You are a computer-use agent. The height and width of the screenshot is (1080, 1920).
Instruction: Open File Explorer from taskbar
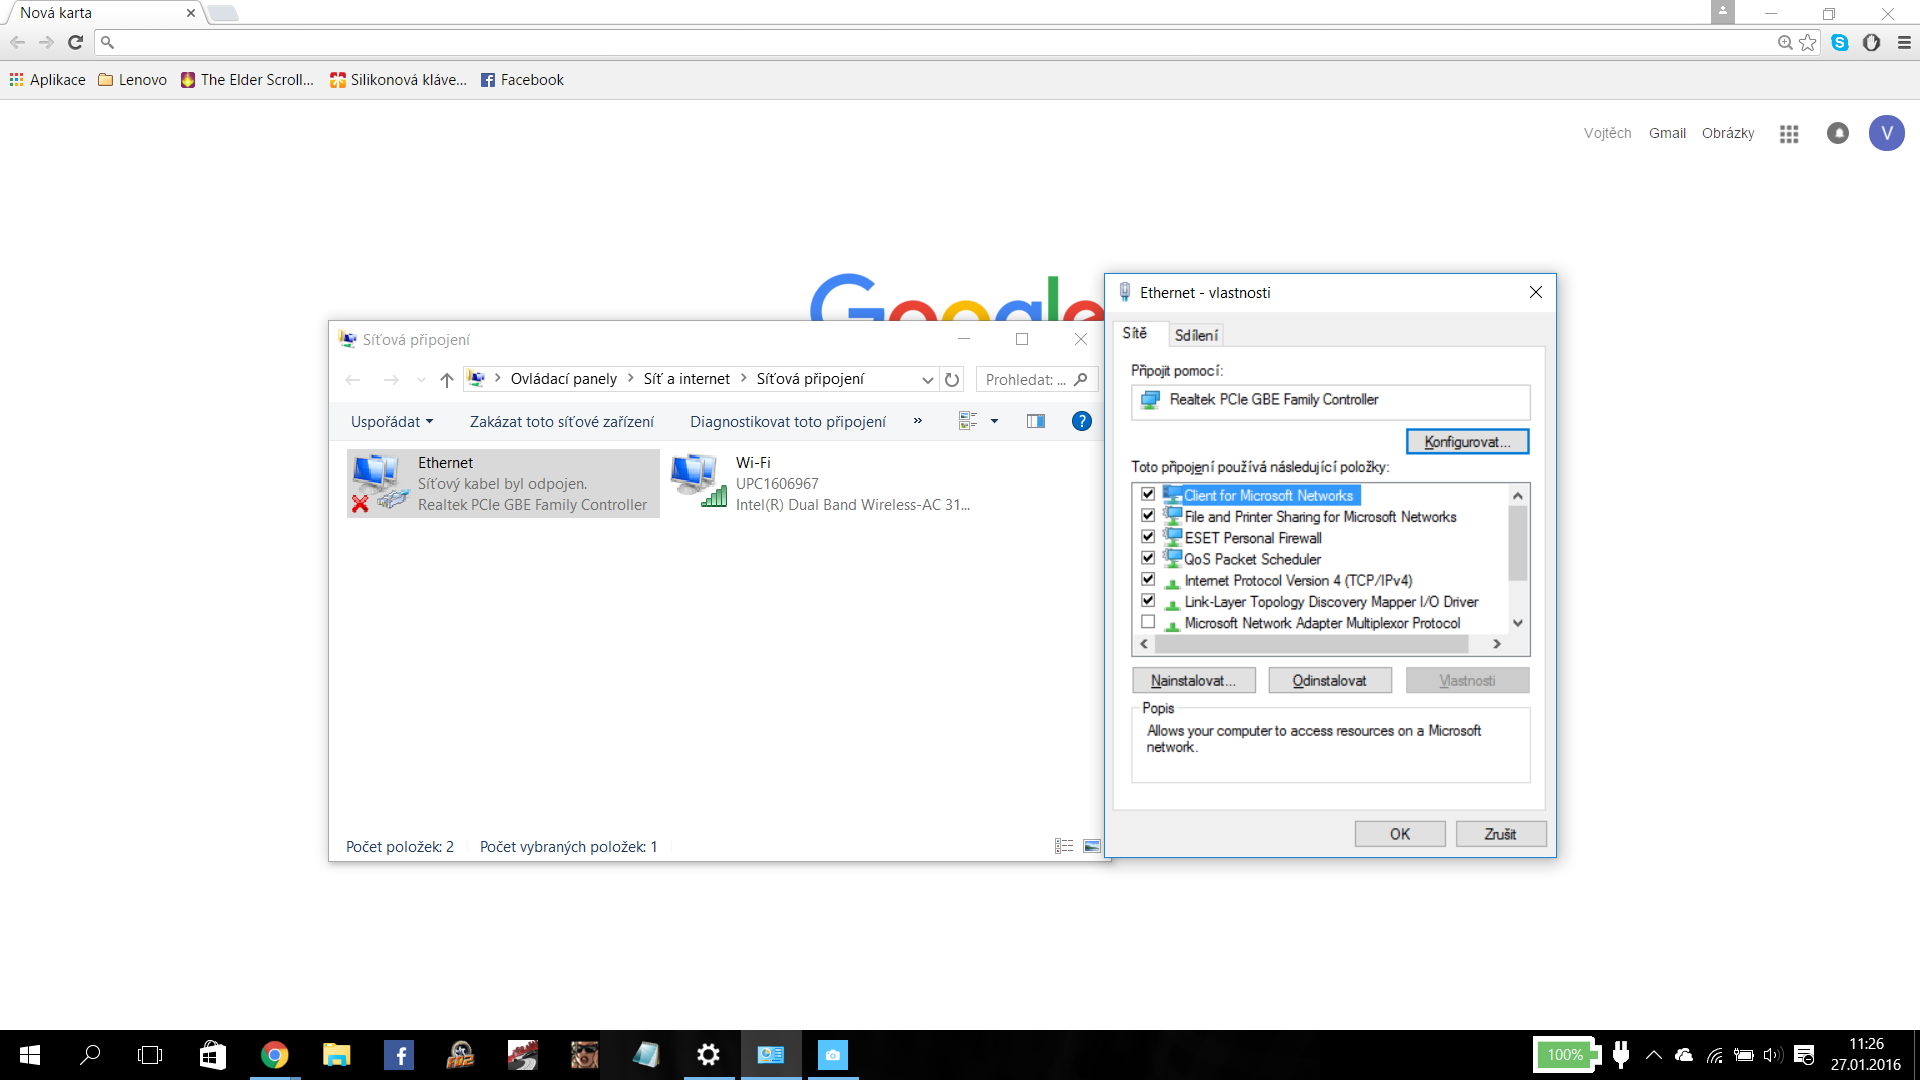click(336, 1055)
